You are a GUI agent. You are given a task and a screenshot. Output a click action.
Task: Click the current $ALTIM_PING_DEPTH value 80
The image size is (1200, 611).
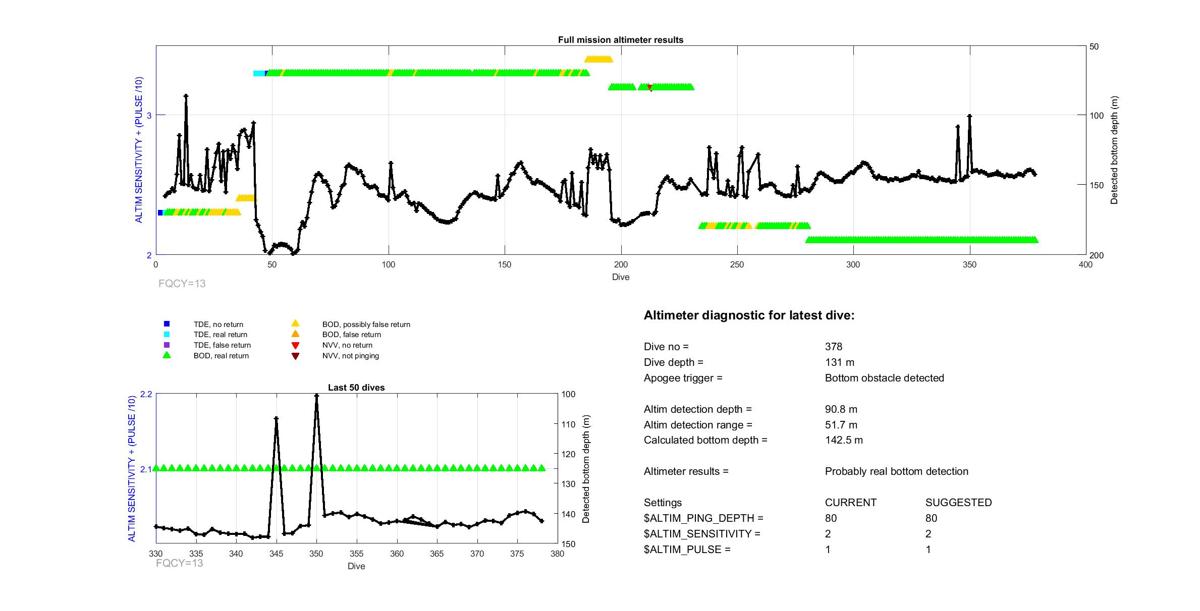tap(831, 518)
